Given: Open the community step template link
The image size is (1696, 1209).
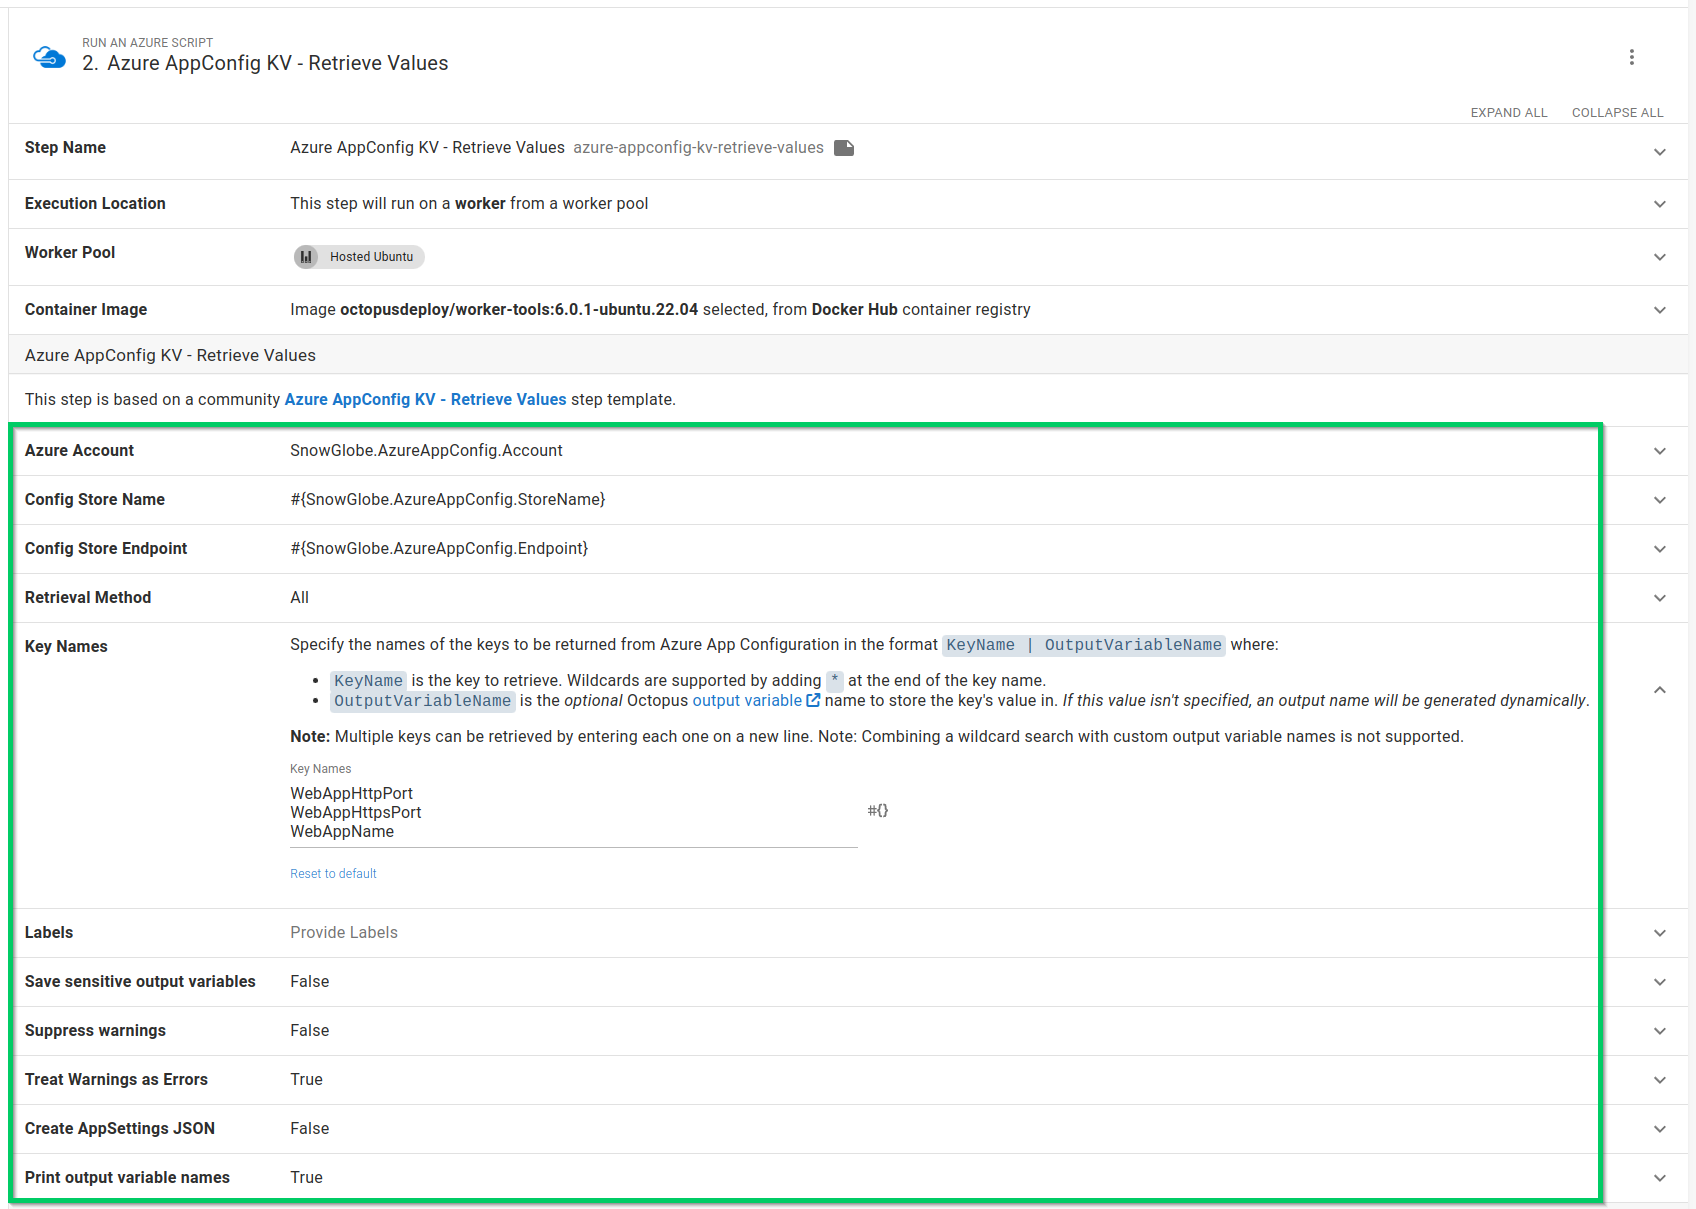Looking at the screenshot, I should click(x=425, y=399).
